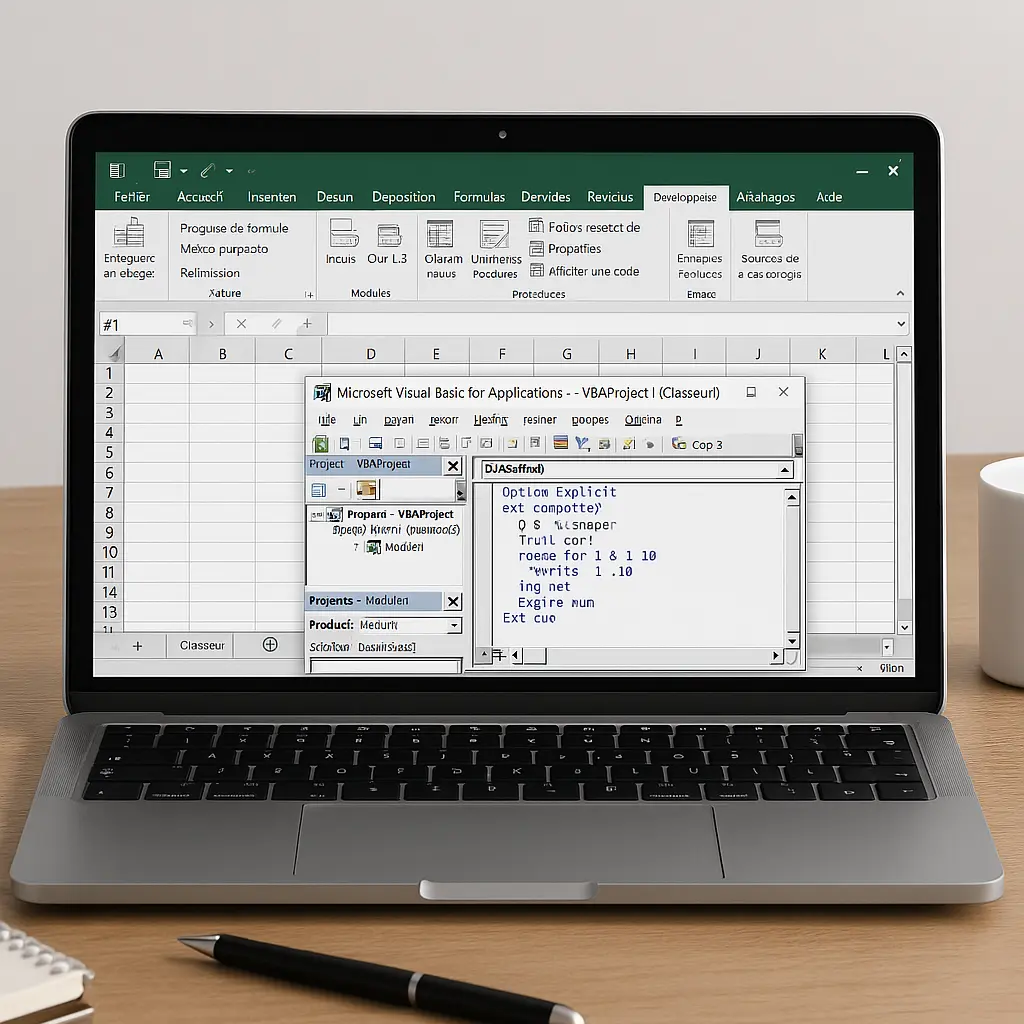Open the 'Fefiier' ribbon tab

tap(132, 197)
